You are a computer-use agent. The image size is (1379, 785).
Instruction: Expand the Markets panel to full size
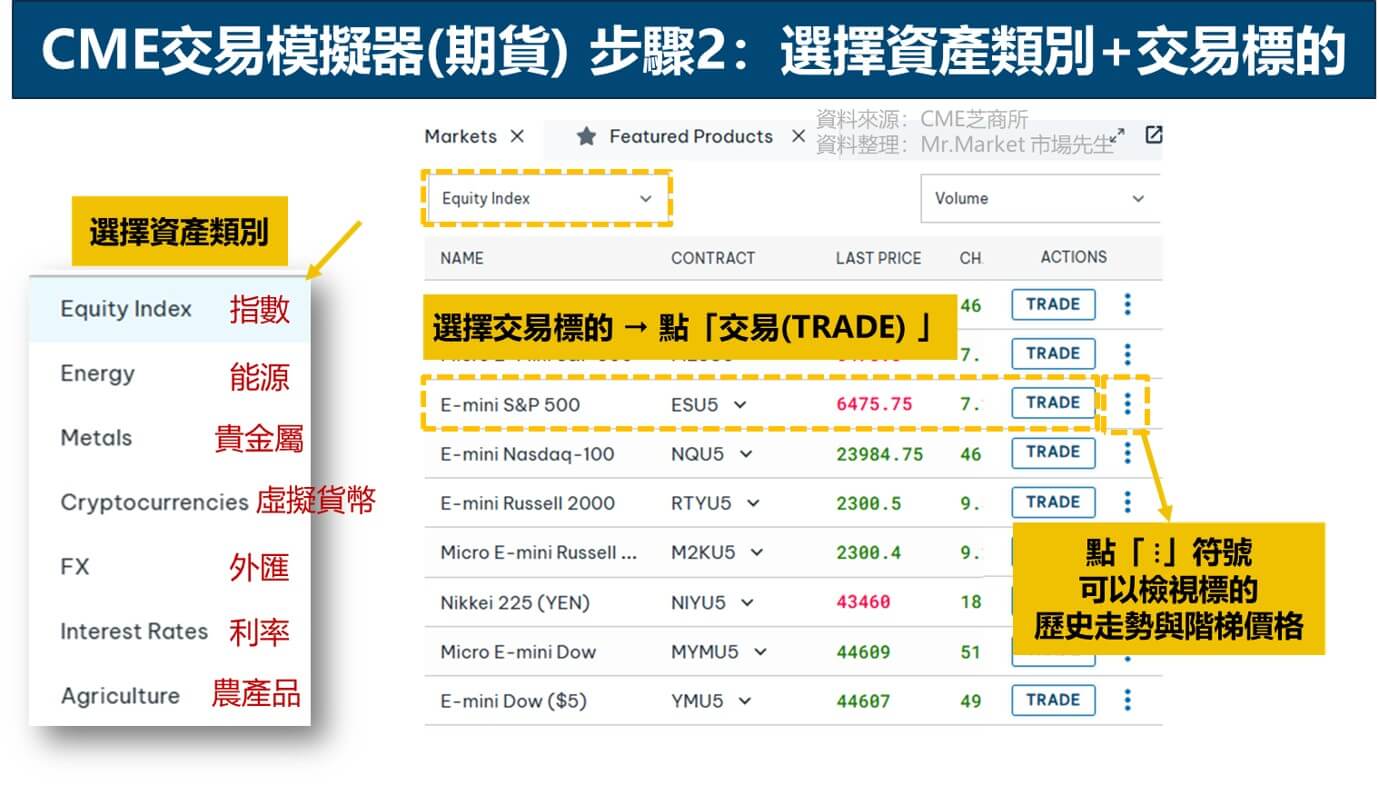(1118, 135)
